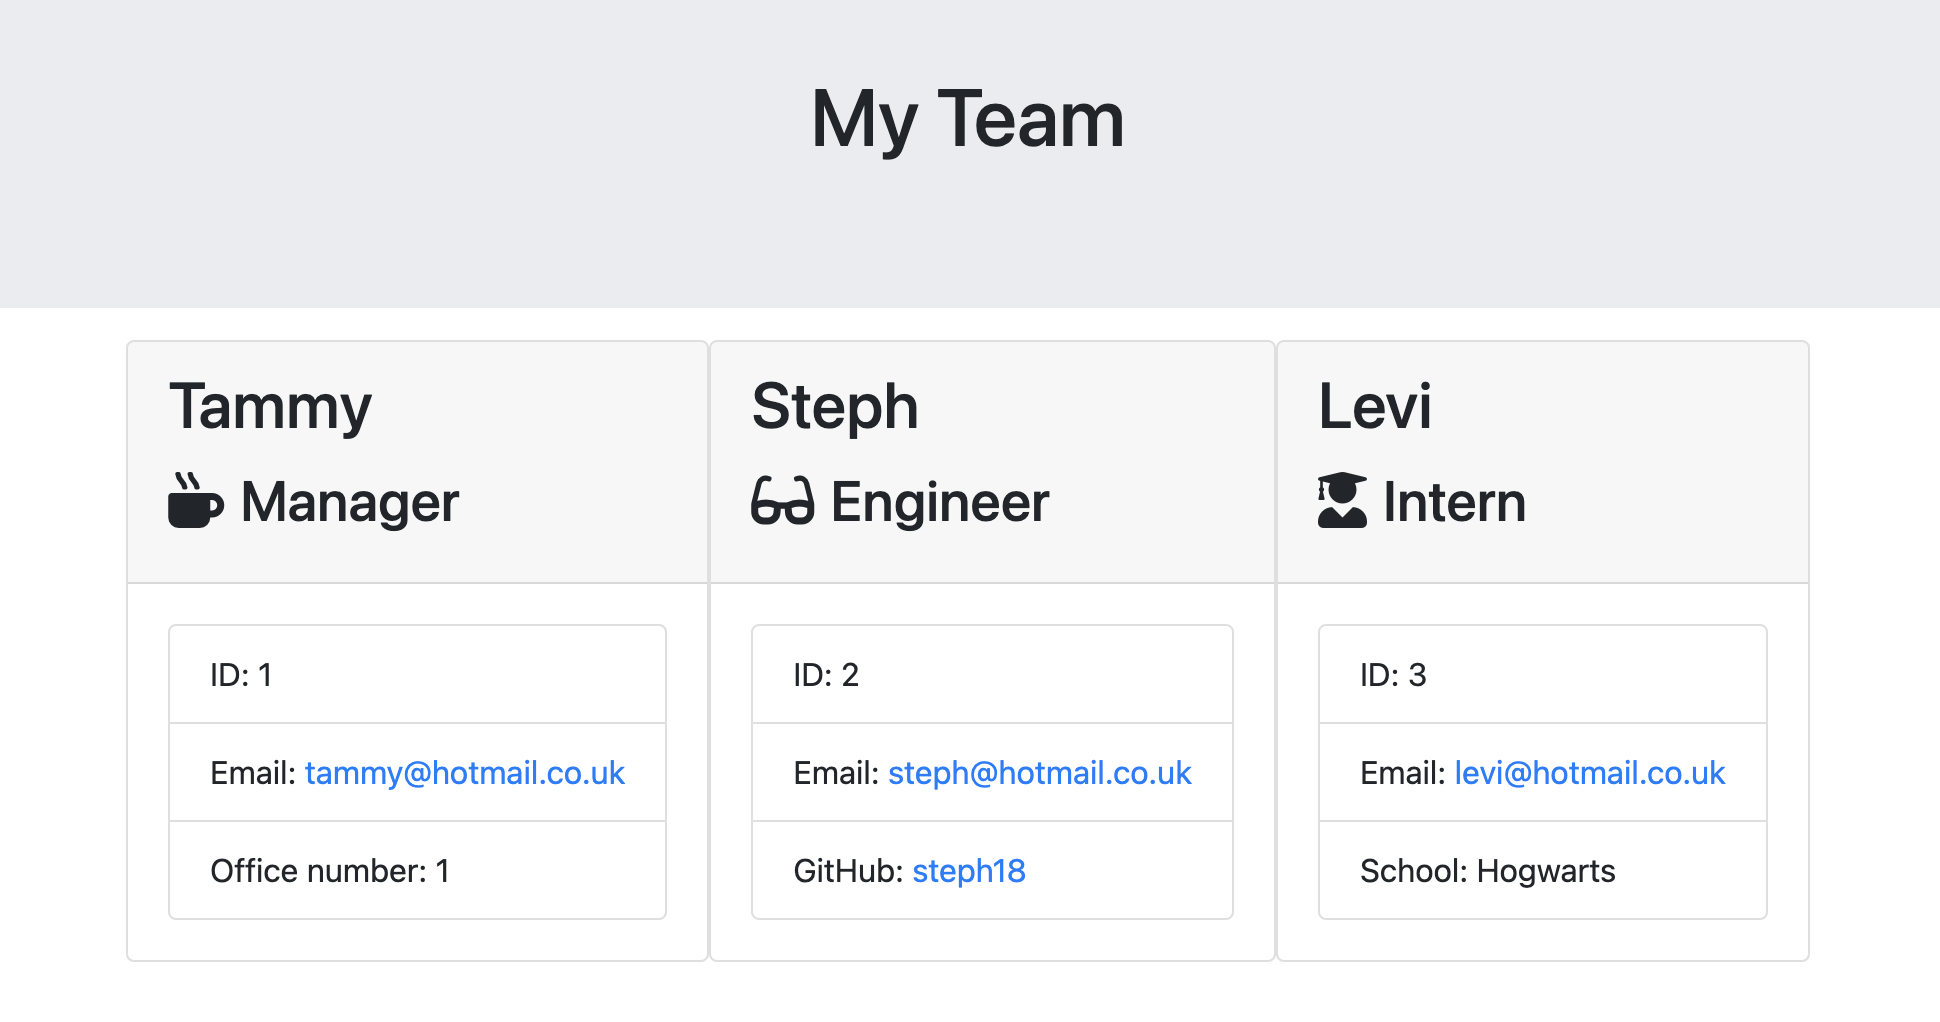The width and height of the screenshot is (1940, 1022).
Task: Click the graduate icon beside Intern
Action: point(1342,500)
